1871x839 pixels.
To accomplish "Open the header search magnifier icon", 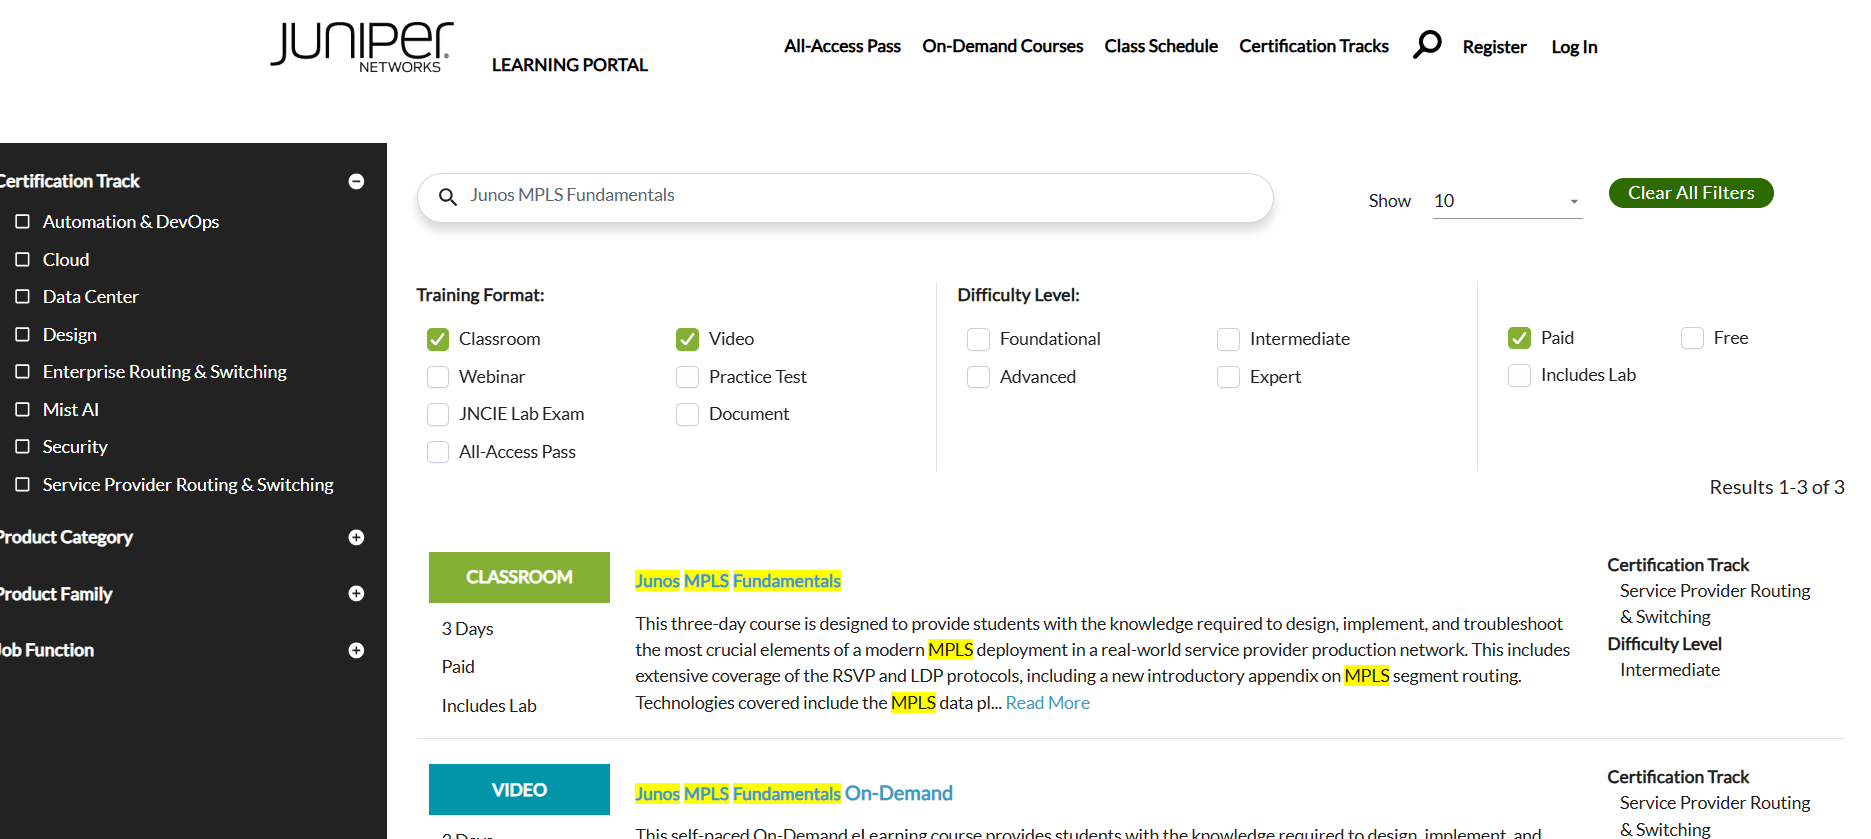I will pyautogui.click(x=1427, y=44).
